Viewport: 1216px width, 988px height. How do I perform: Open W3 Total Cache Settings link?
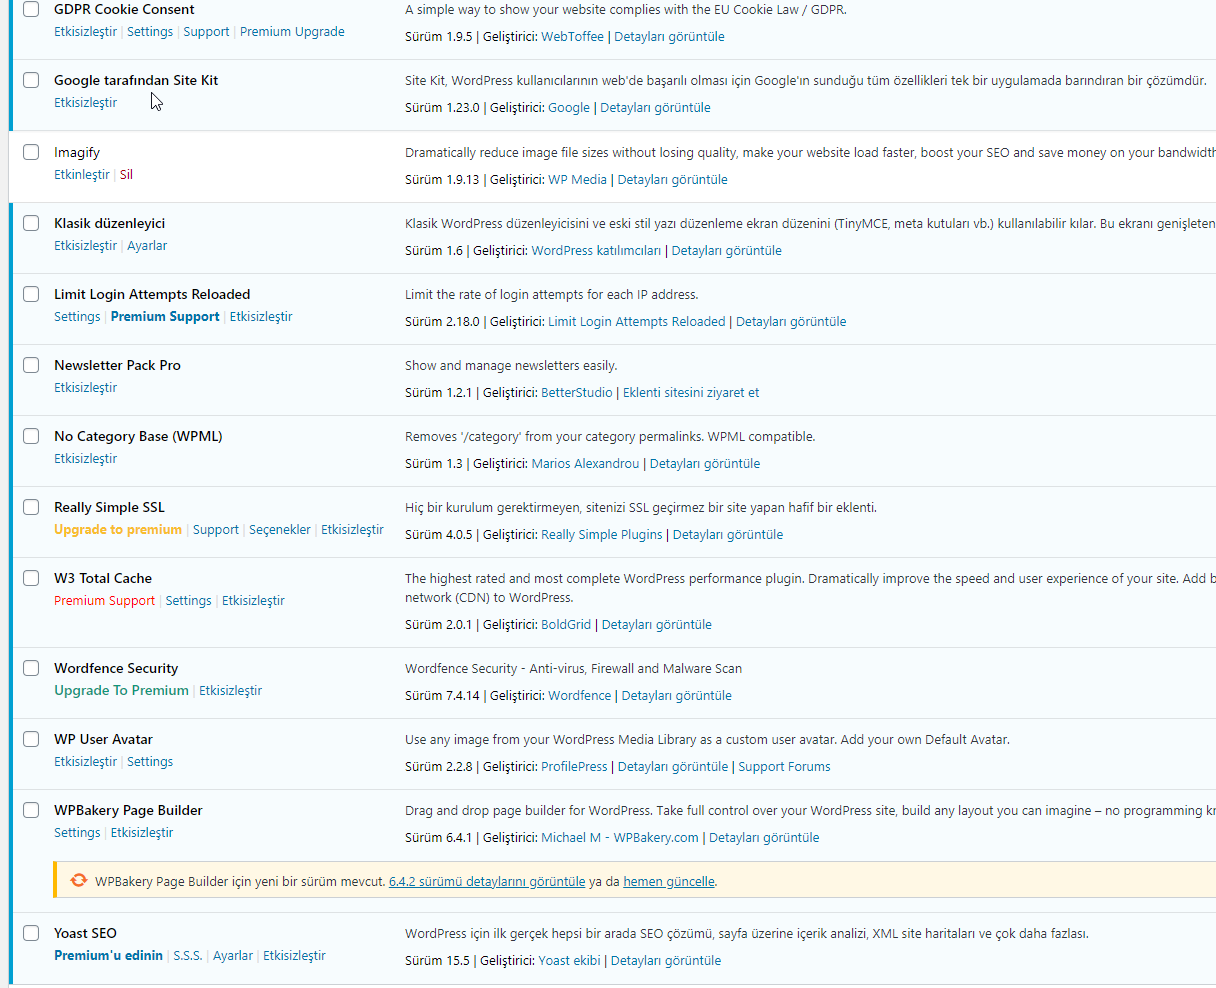(188, 600)
